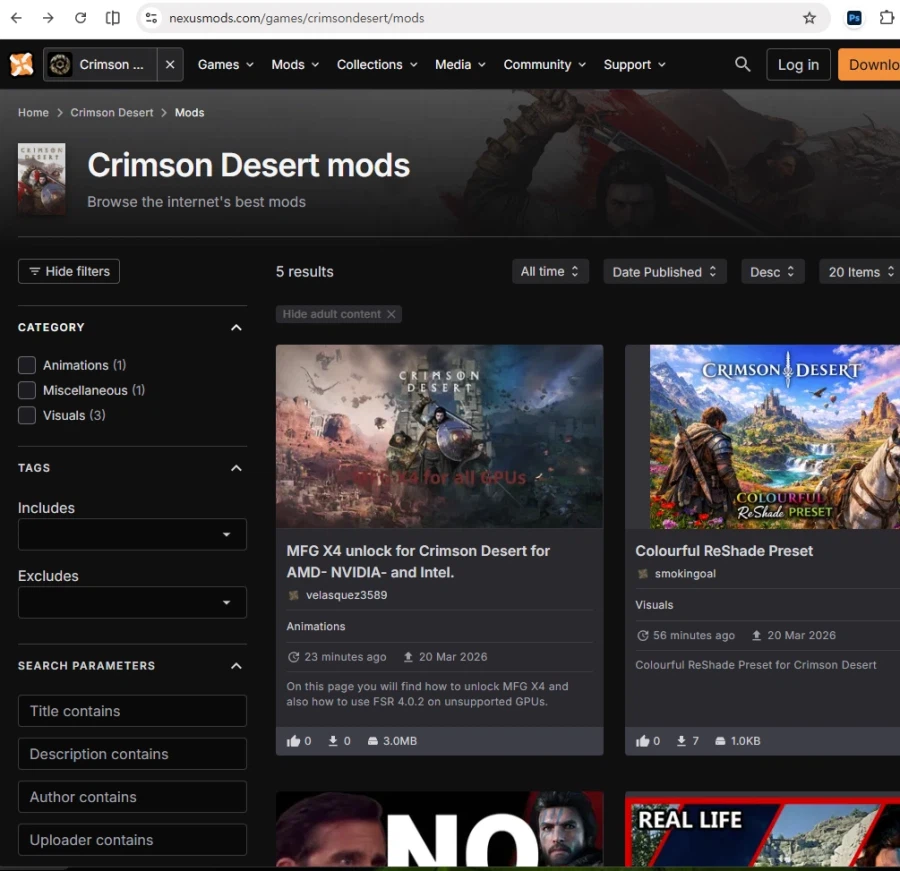Click the Title contains search field
900x871 pixels.
coord(132,711)
